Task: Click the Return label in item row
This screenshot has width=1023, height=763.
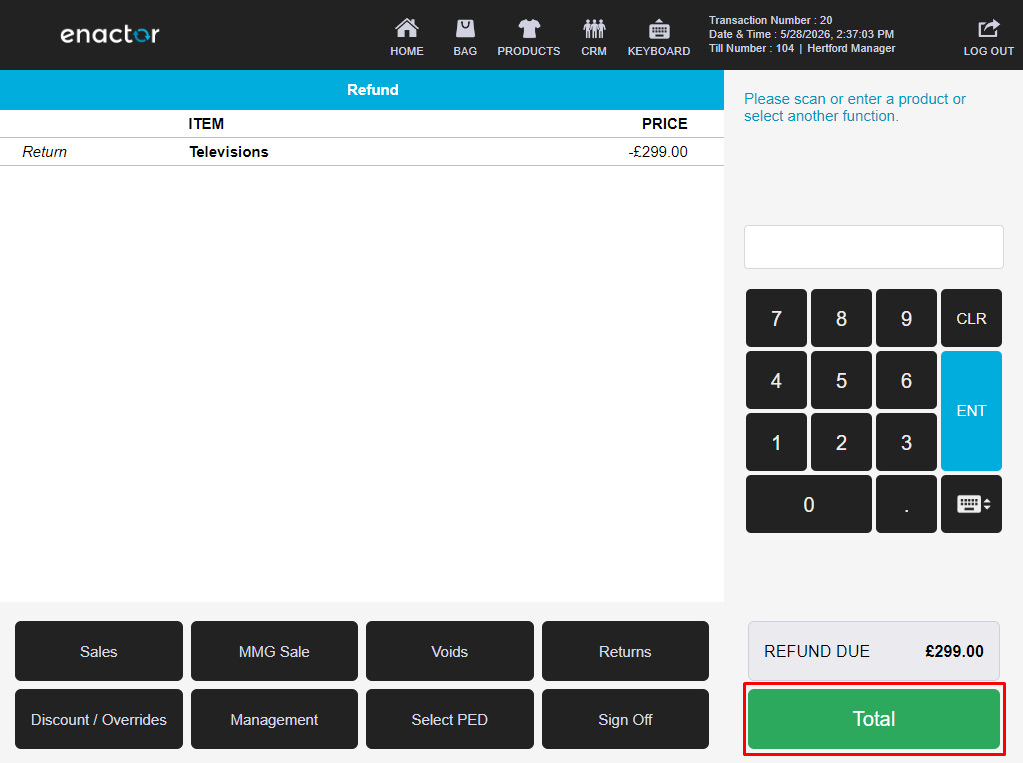Action: pyautogui.click(x=44, y=151)
